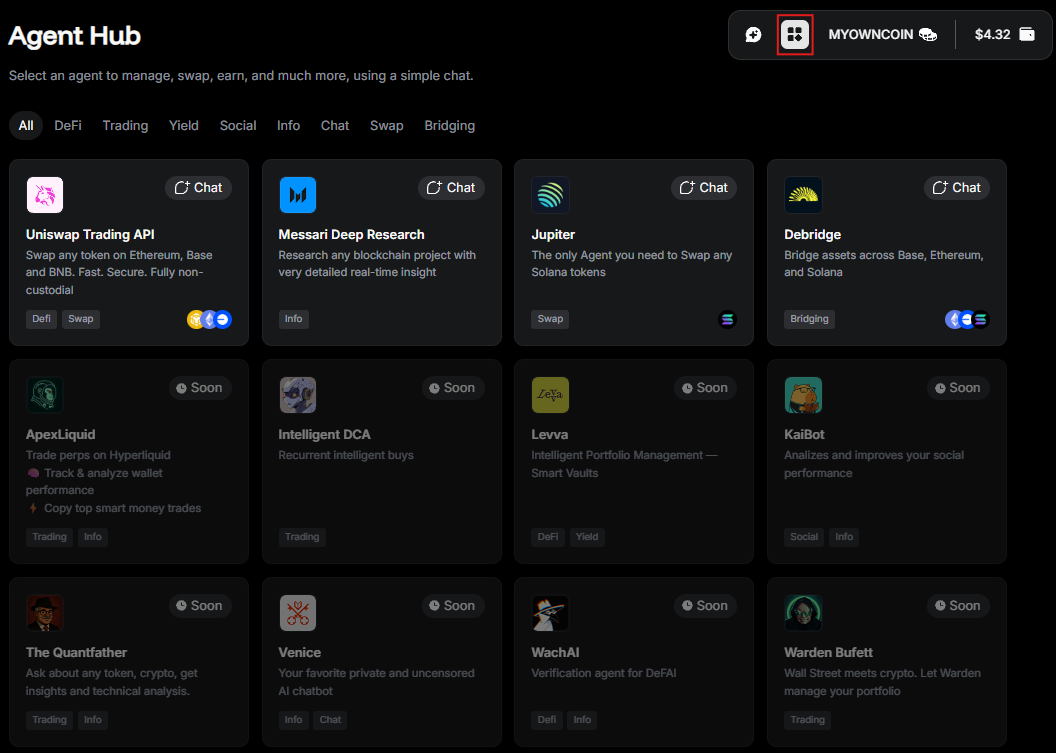Click the Jupiter card title
The image size is (1056, 753).
pos(553,234)
